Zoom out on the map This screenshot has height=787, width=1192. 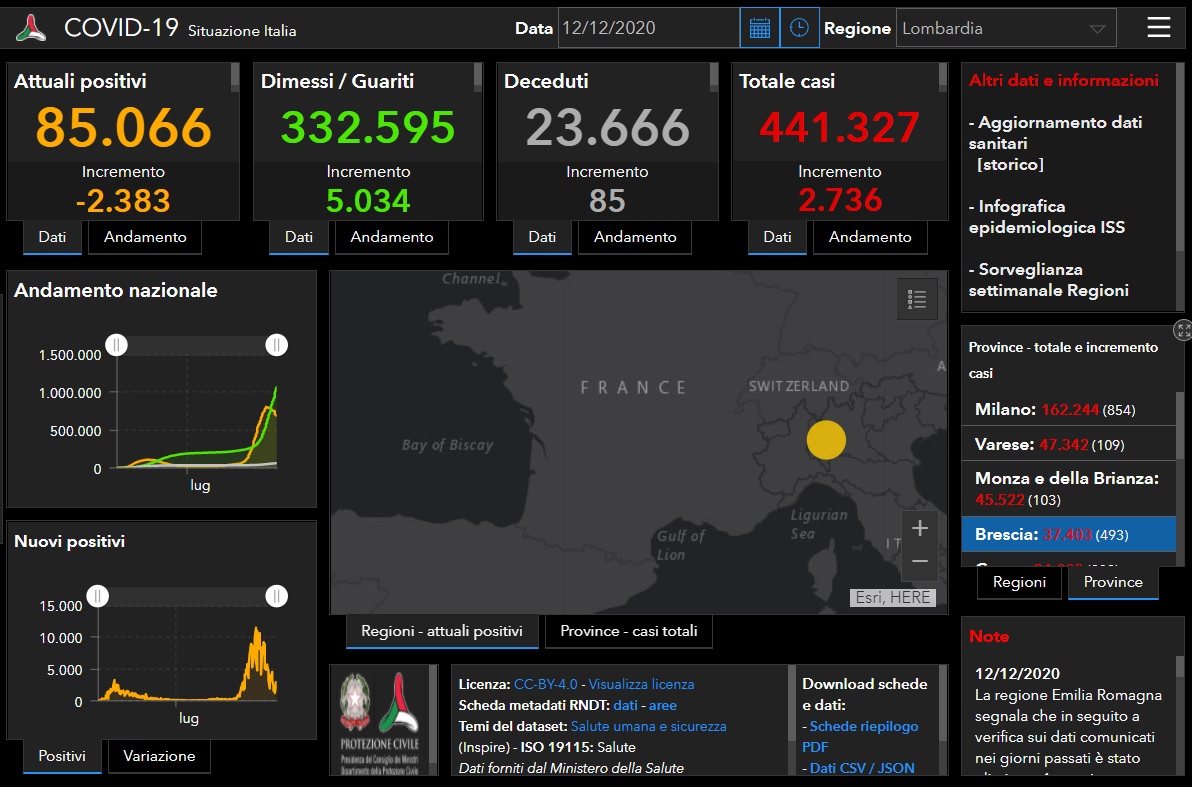pos(920,562)
